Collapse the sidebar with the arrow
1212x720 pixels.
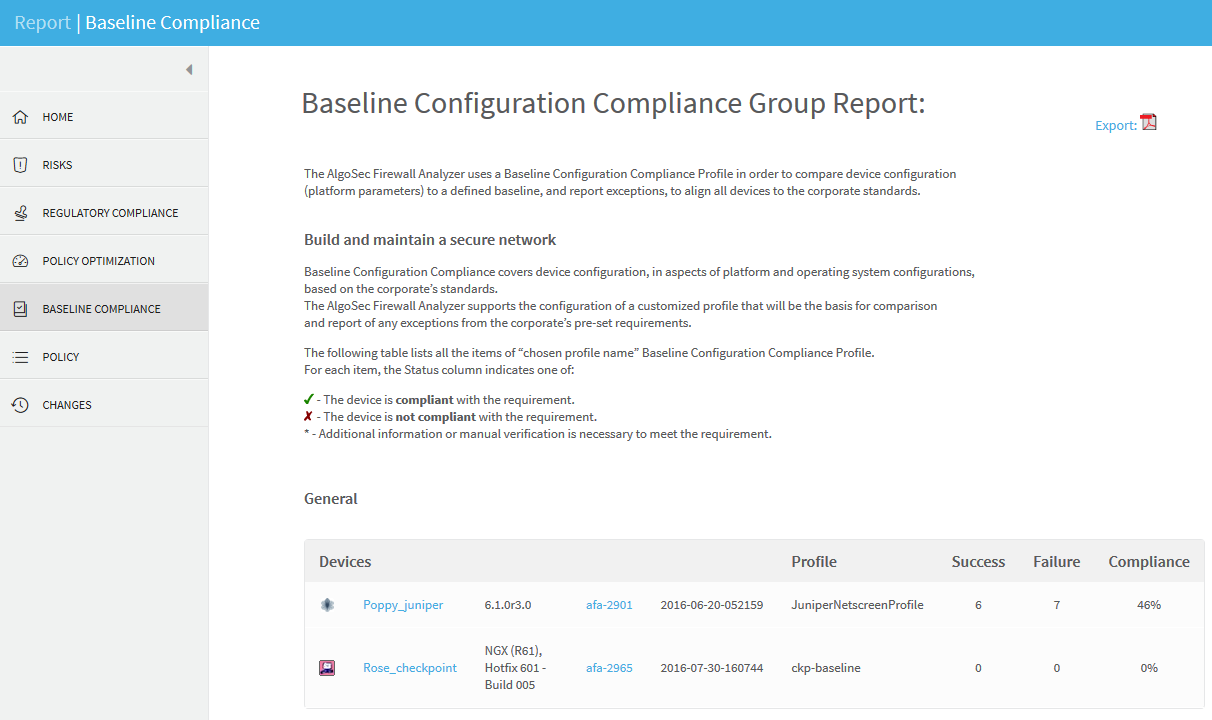[188, 69]
